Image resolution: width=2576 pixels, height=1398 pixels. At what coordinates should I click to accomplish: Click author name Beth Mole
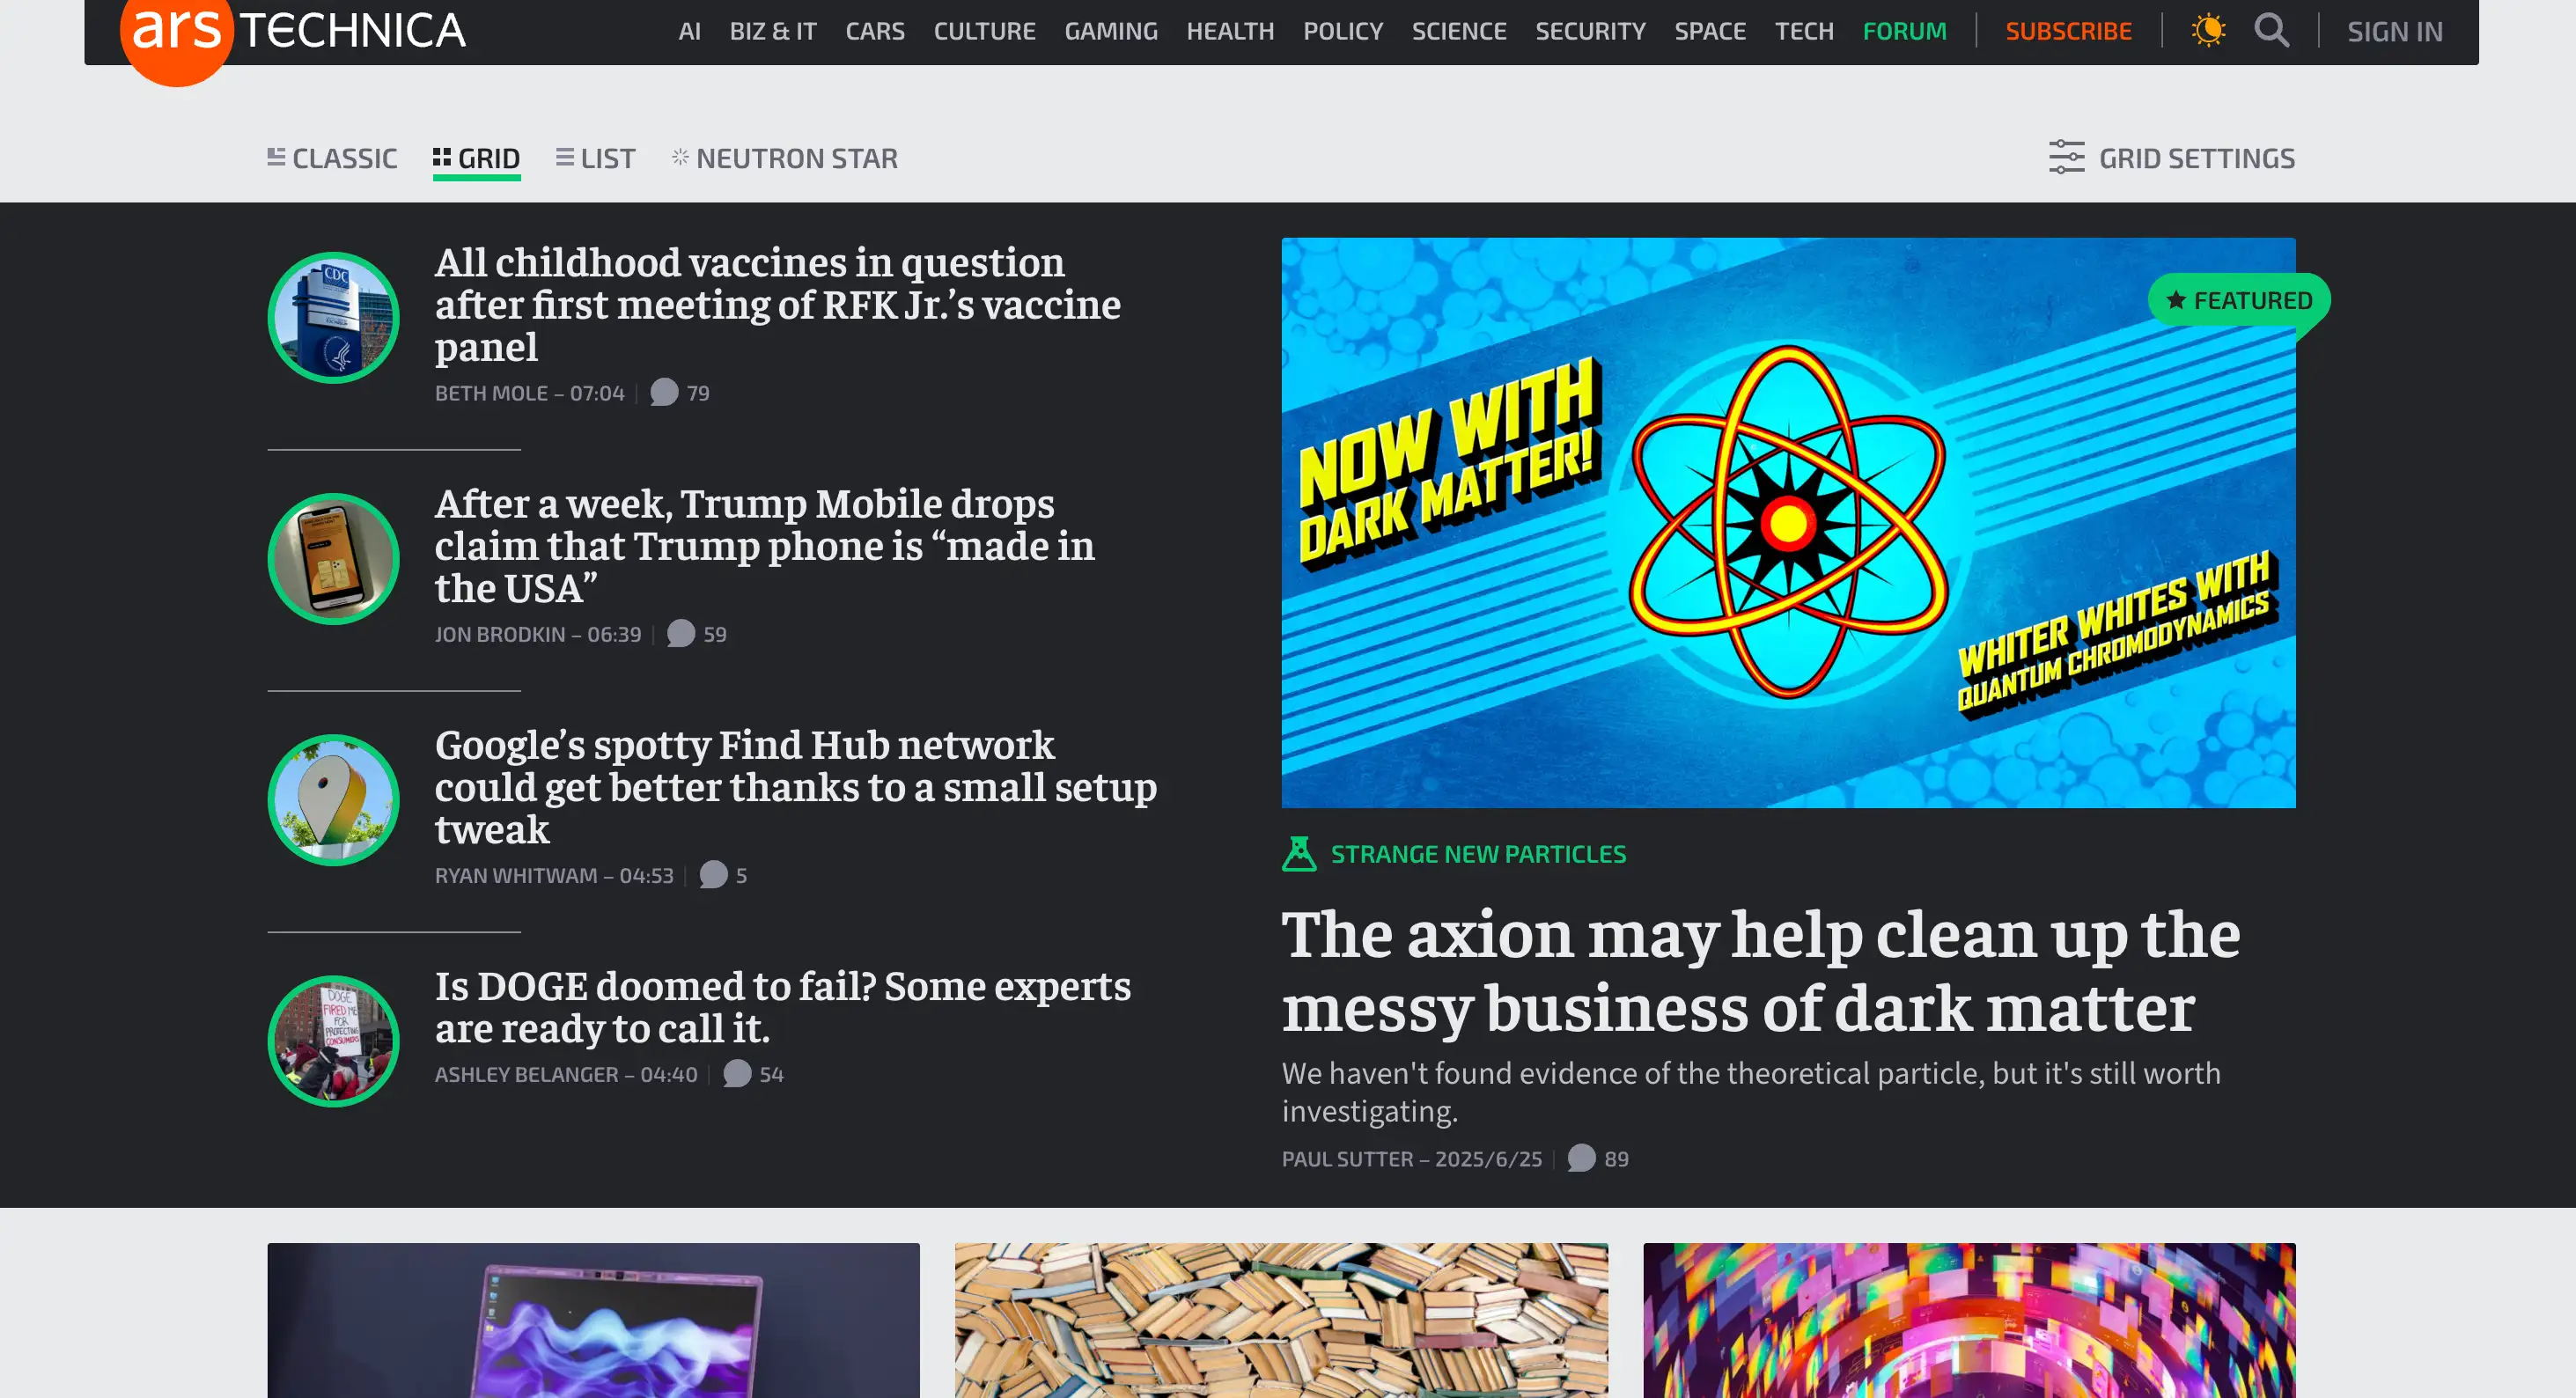coord(491,393)
